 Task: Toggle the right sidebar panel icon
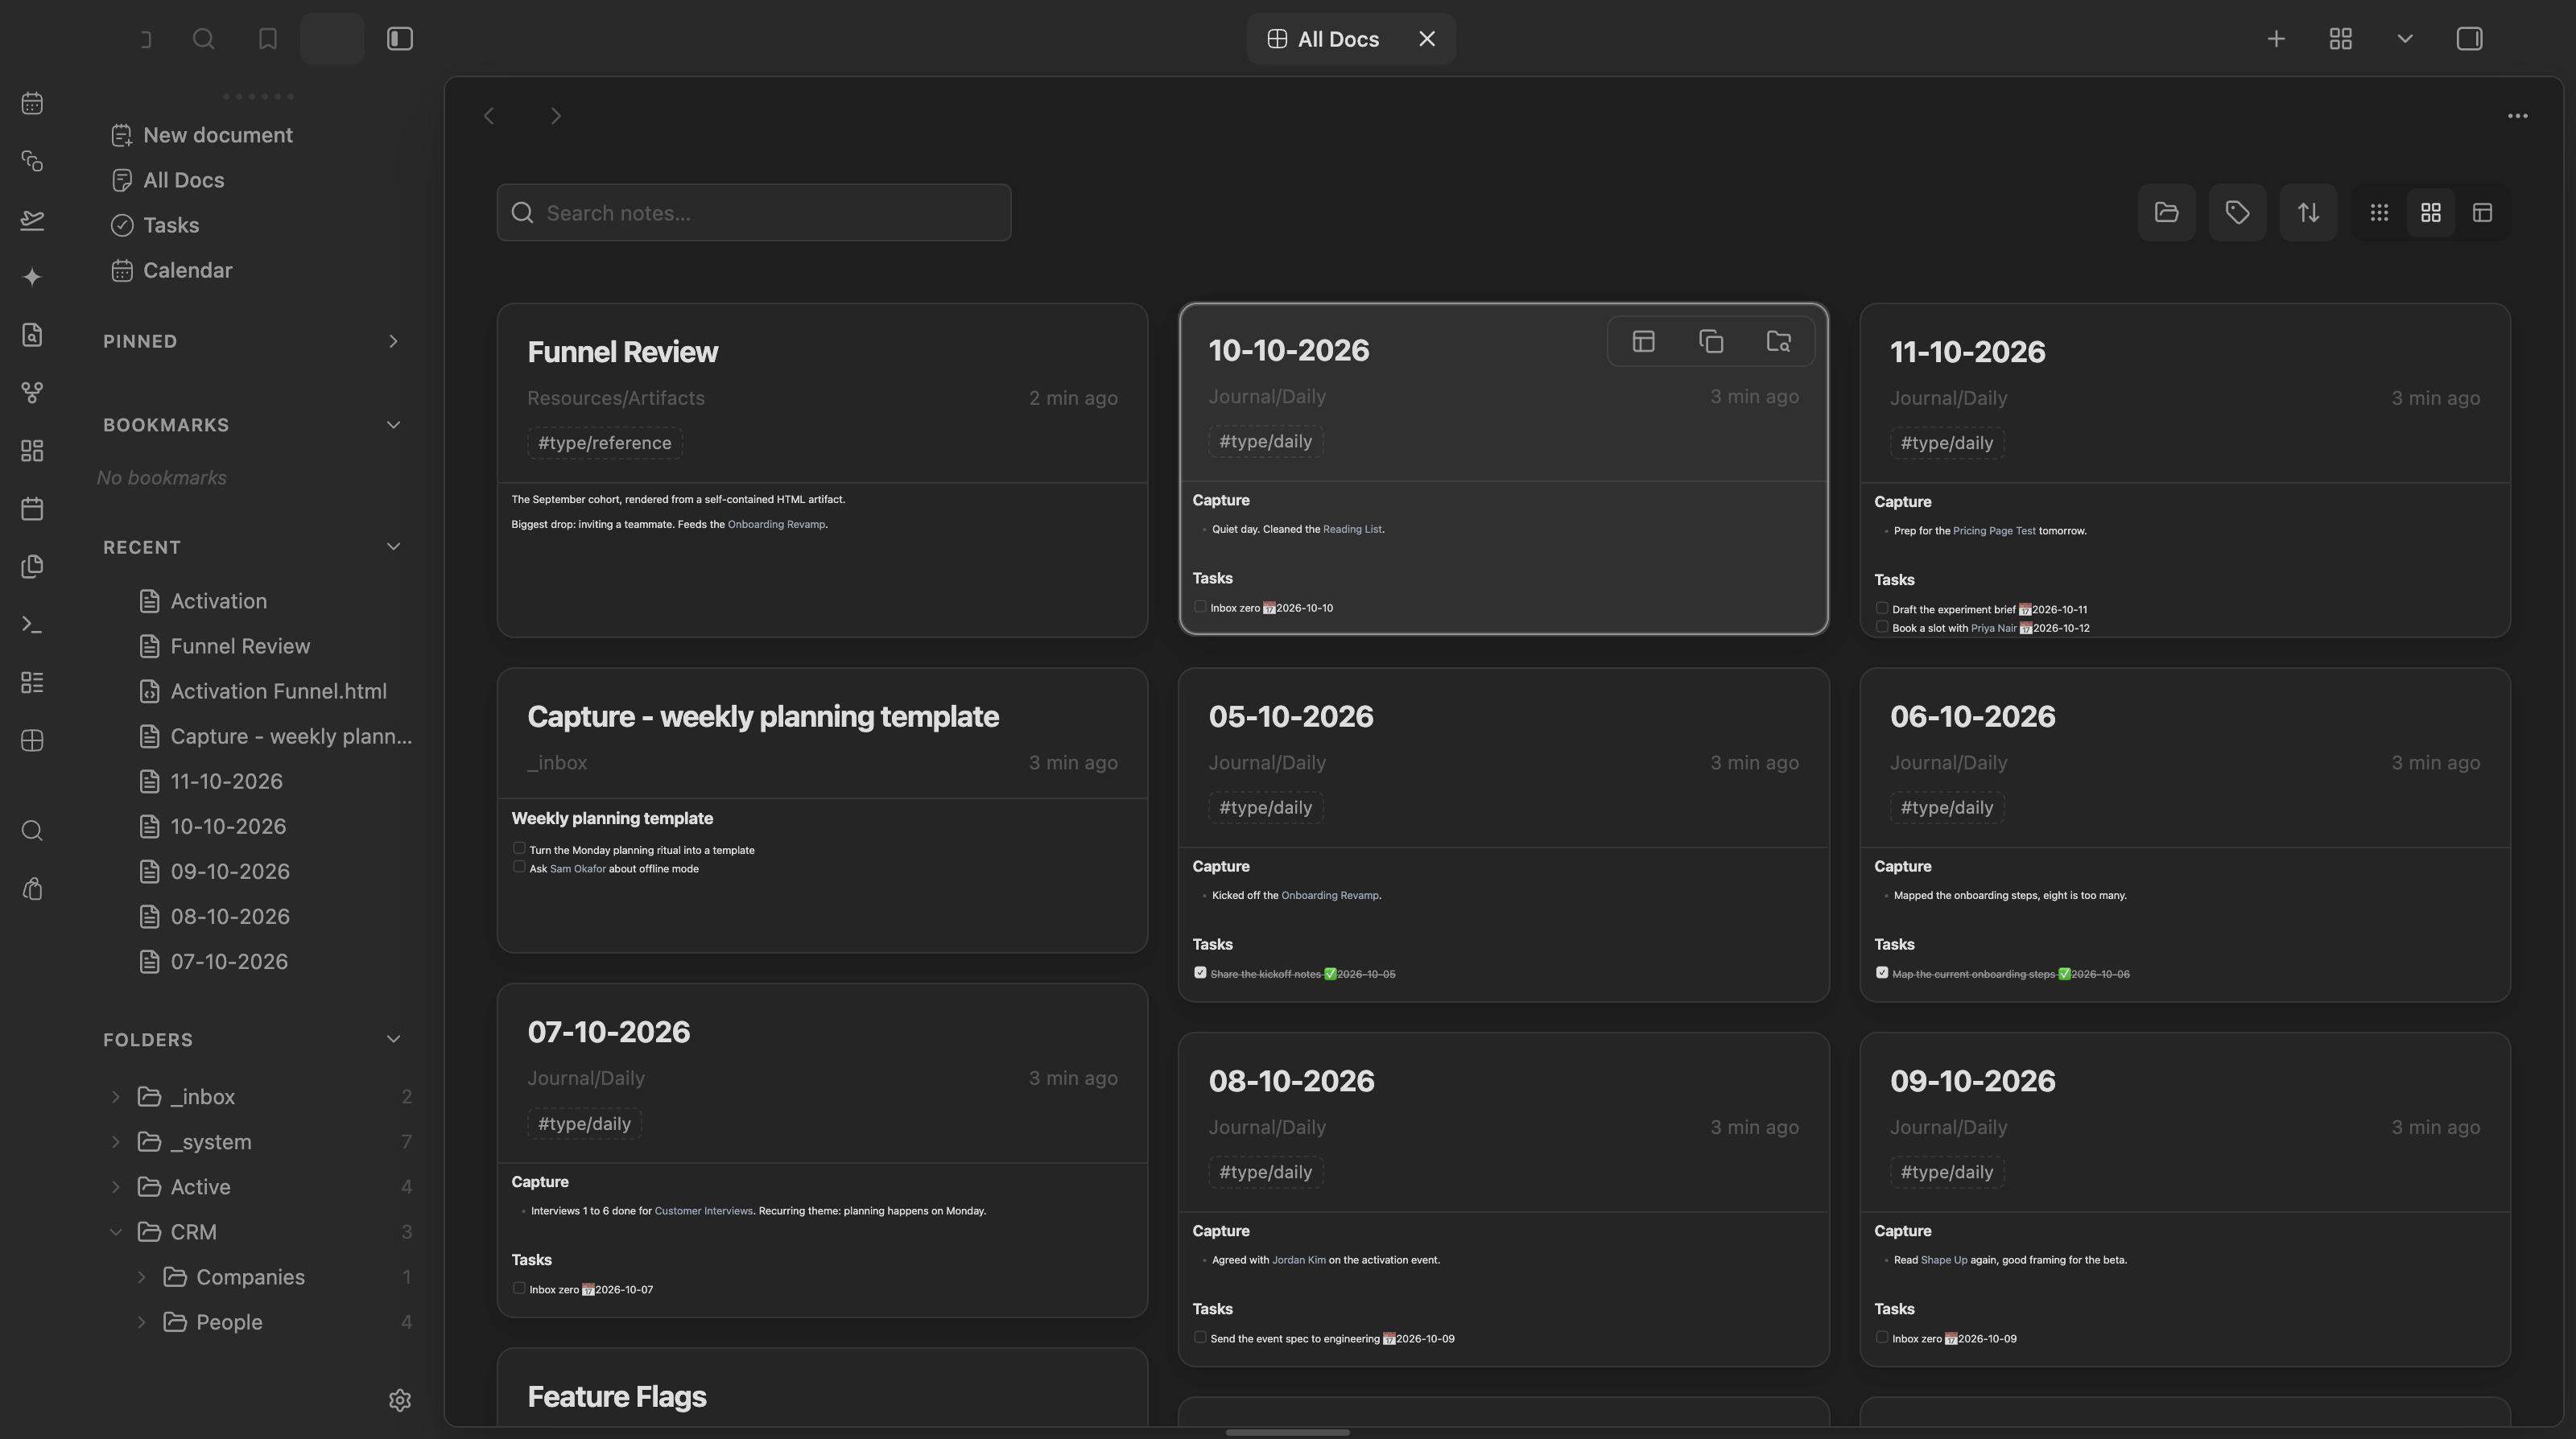[x=2469, y=39]
